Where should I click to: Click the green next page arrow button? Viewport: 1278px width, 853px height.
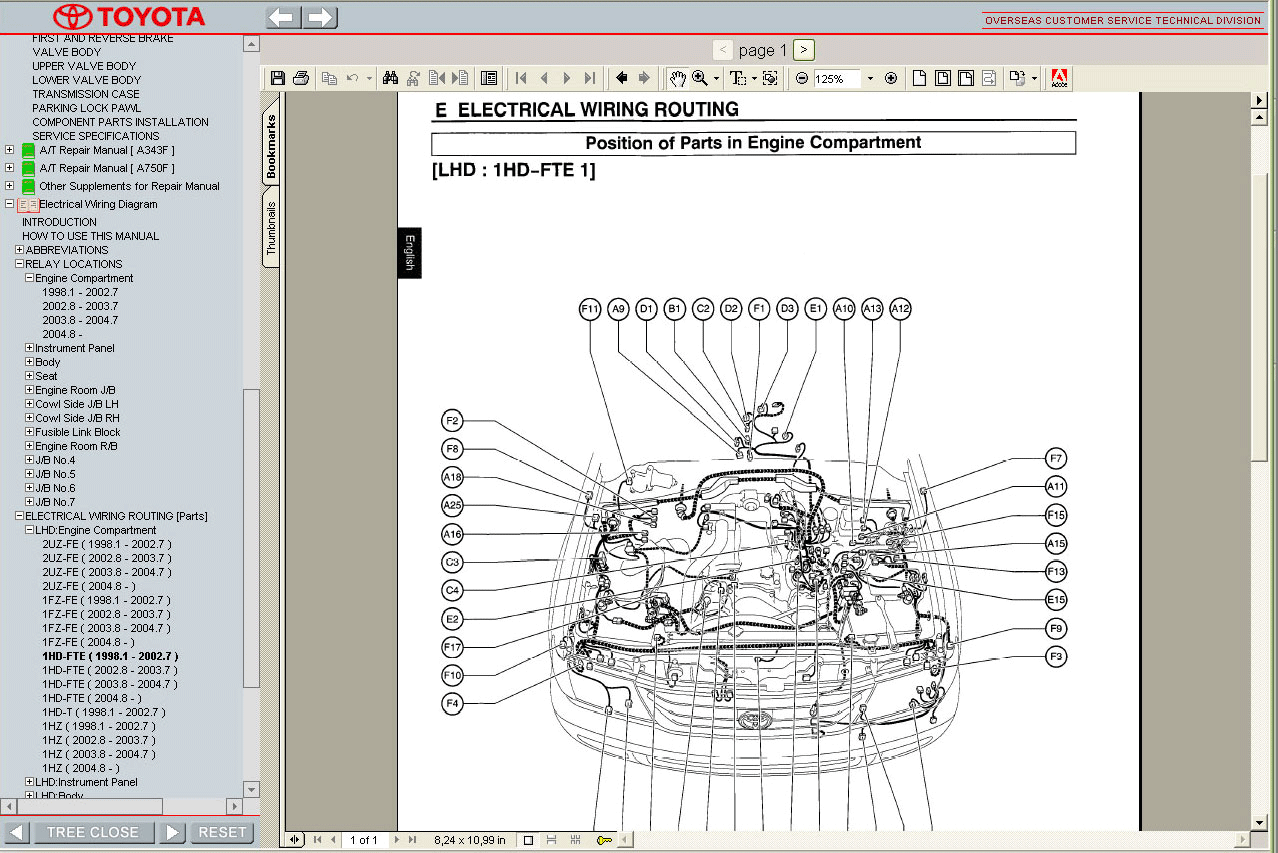805,50
